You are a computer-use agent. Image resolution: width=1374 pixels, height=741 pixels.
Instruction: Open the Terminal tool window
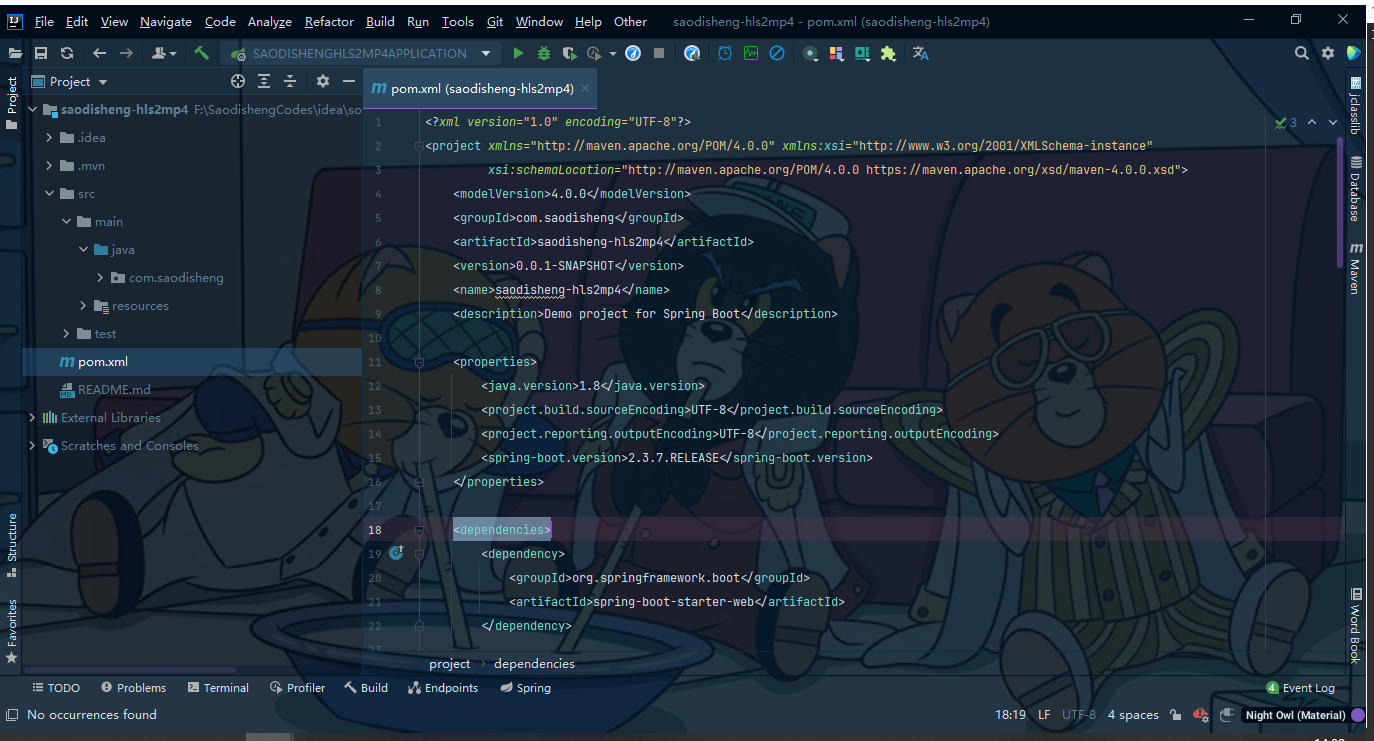pyautogui.click(x=218, y=688)
